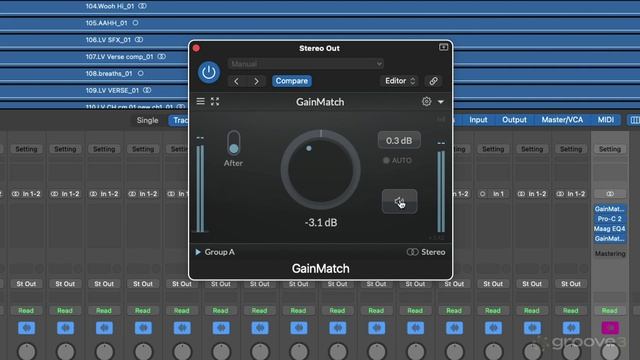The image size is (640, 360).
Task: Toggle the Stereo mode icon in GainMatch footer
Action: click(x=412, y=252)
